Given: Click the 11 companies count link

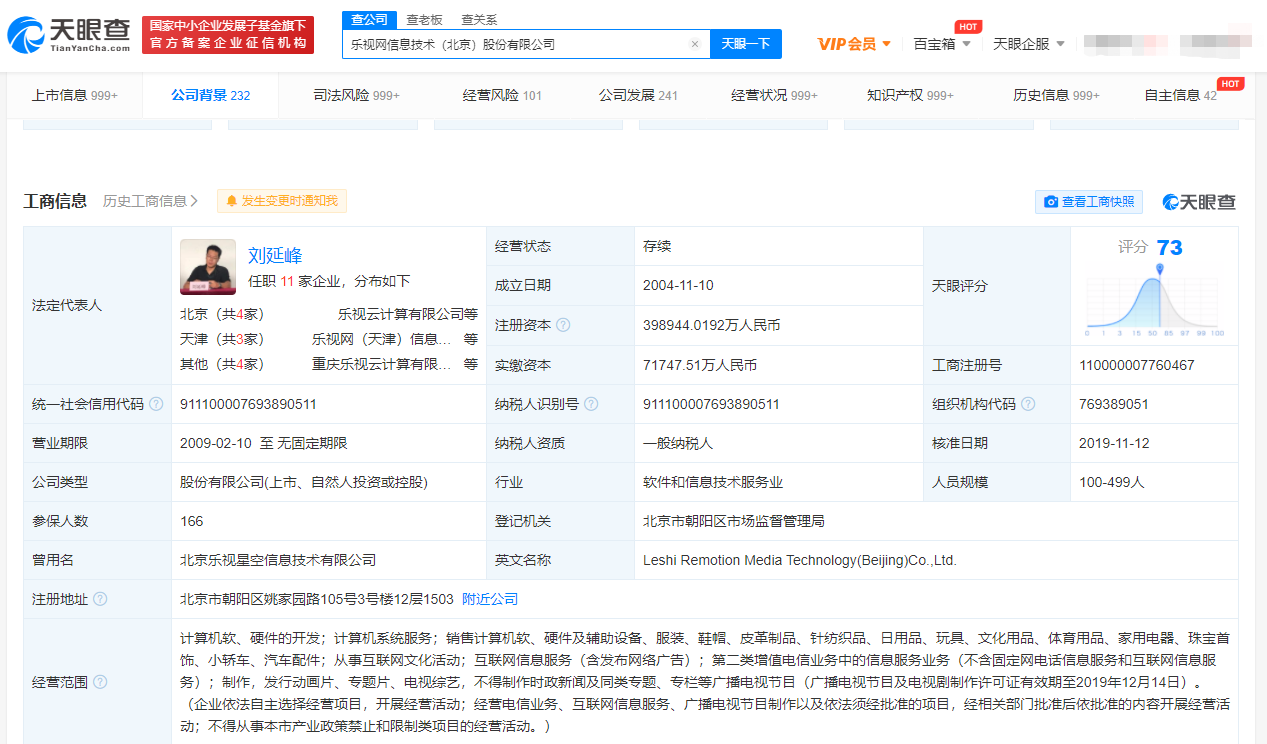Looking at the screenshot, I should [x=286, y=282].
